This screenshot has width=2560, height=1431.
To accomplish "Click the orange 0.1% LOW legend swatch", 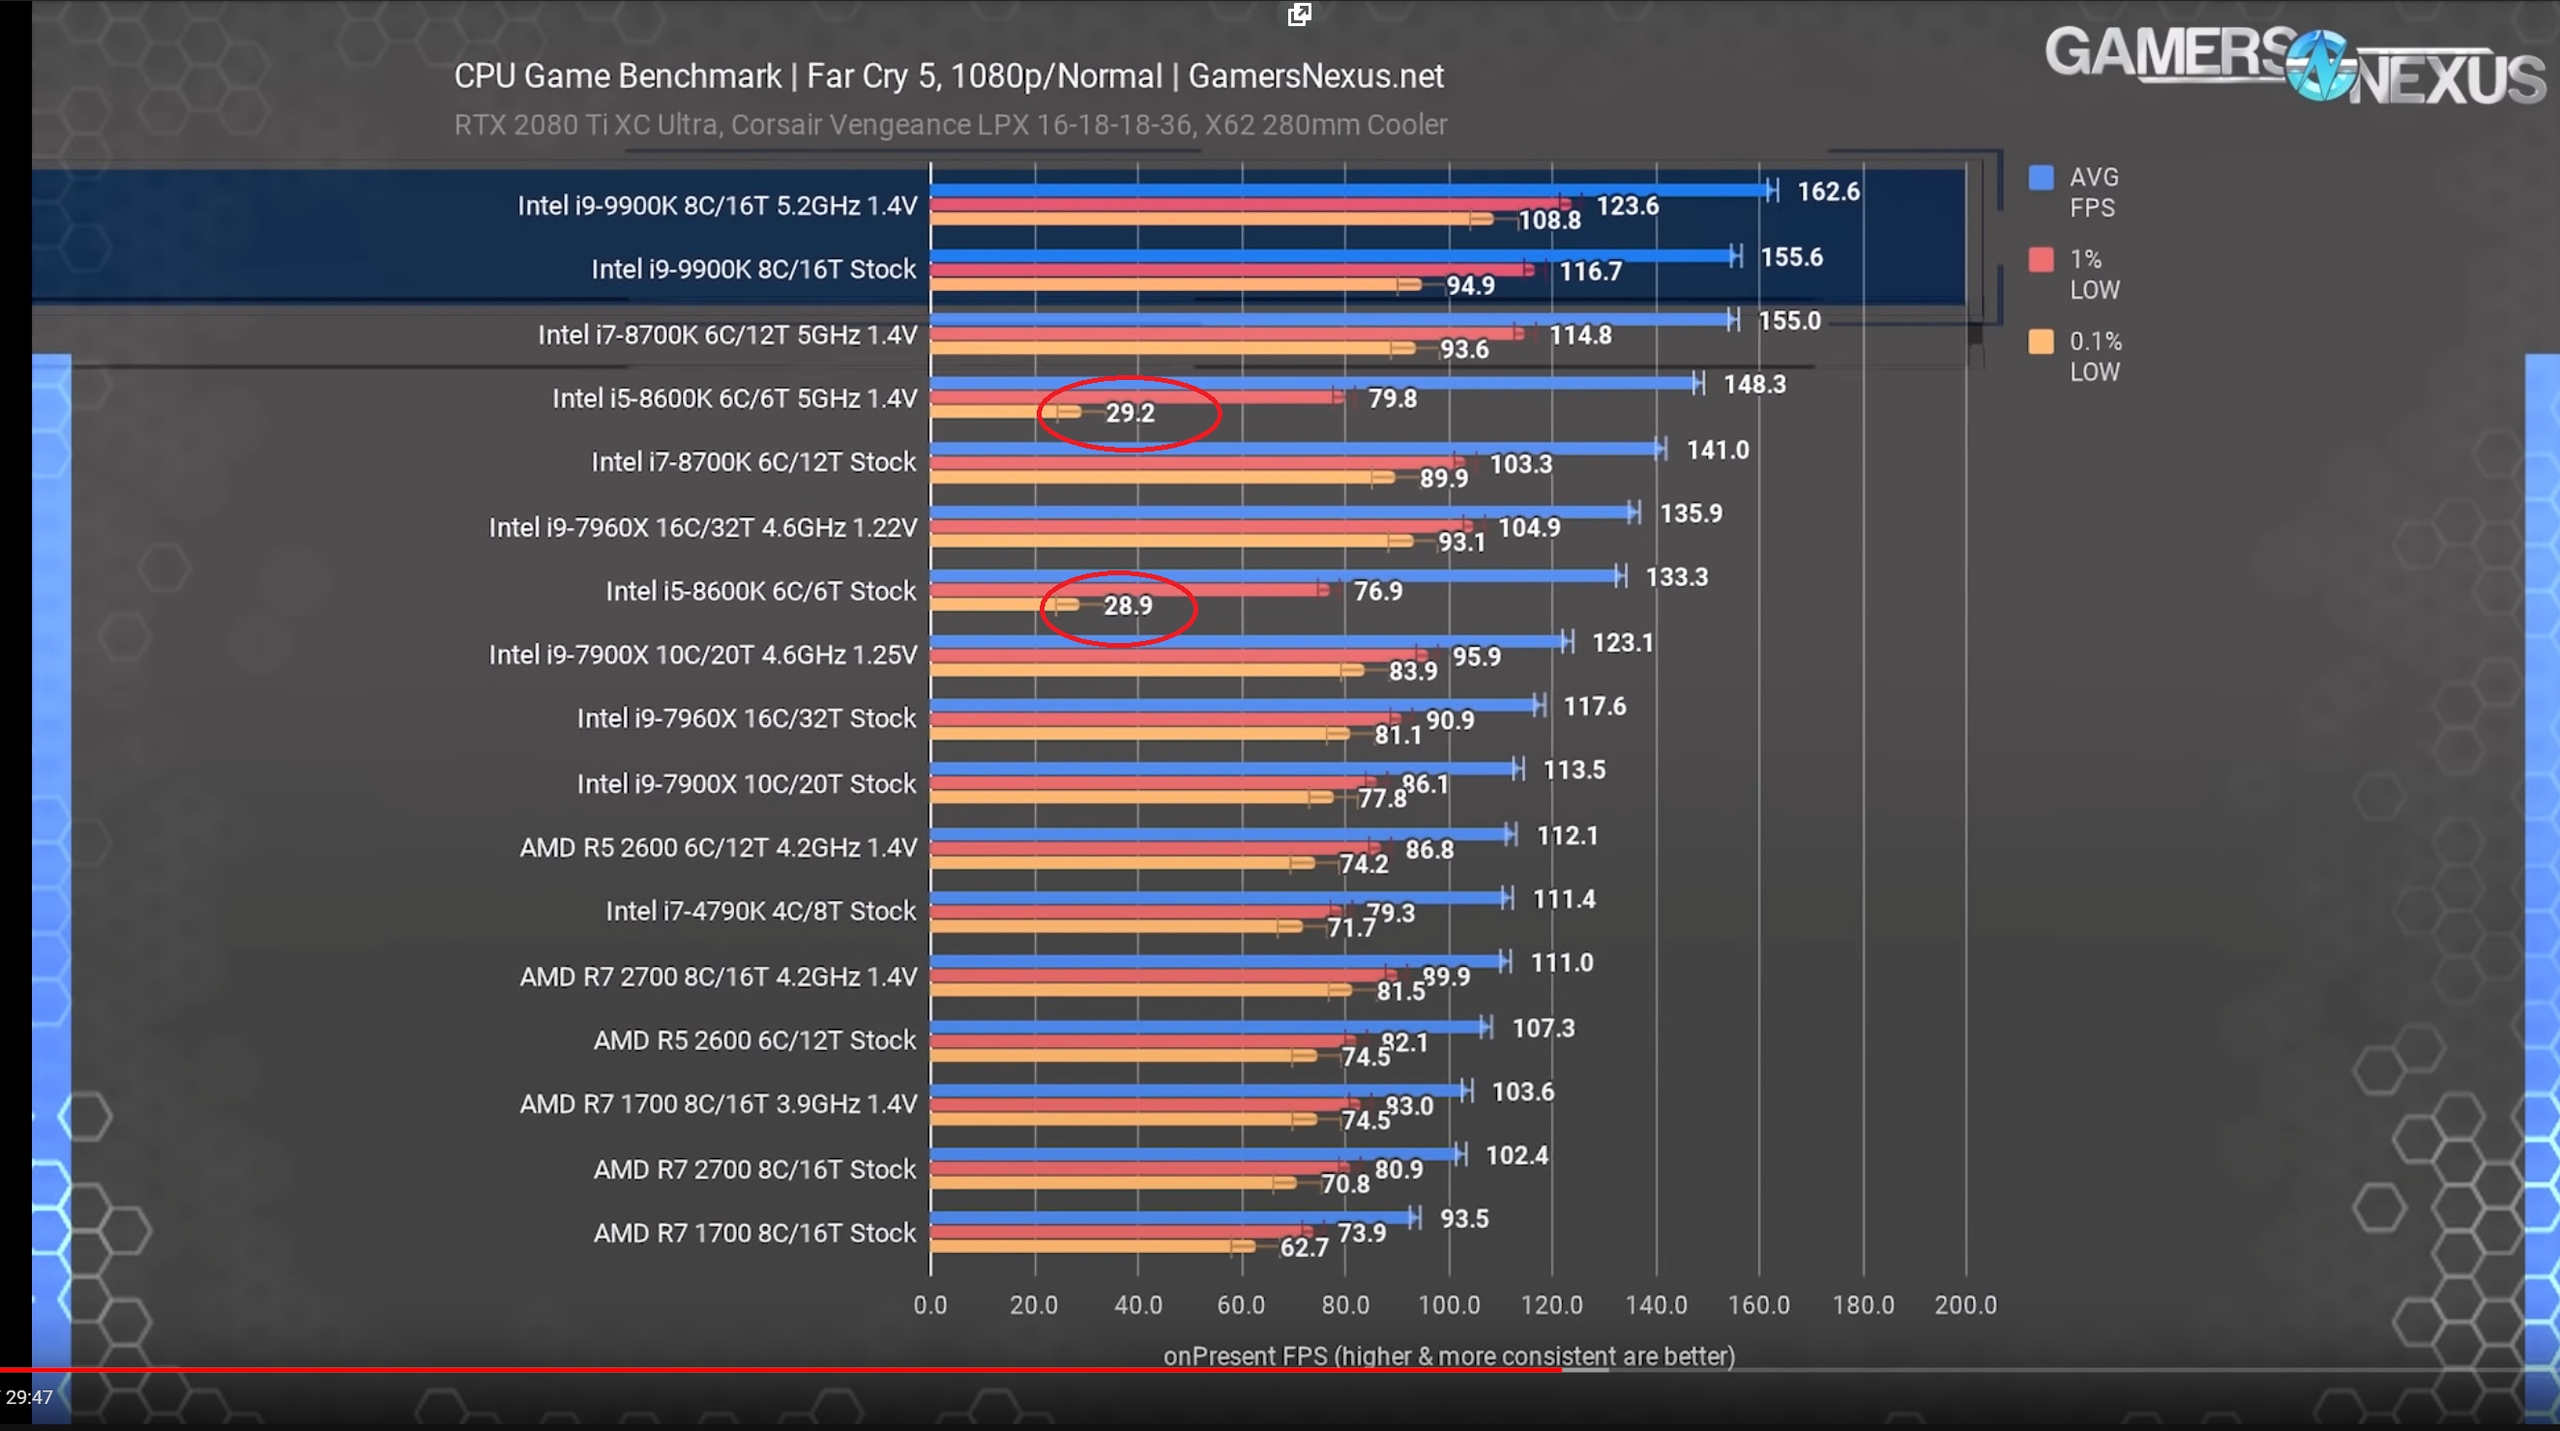I will 2040,342.
